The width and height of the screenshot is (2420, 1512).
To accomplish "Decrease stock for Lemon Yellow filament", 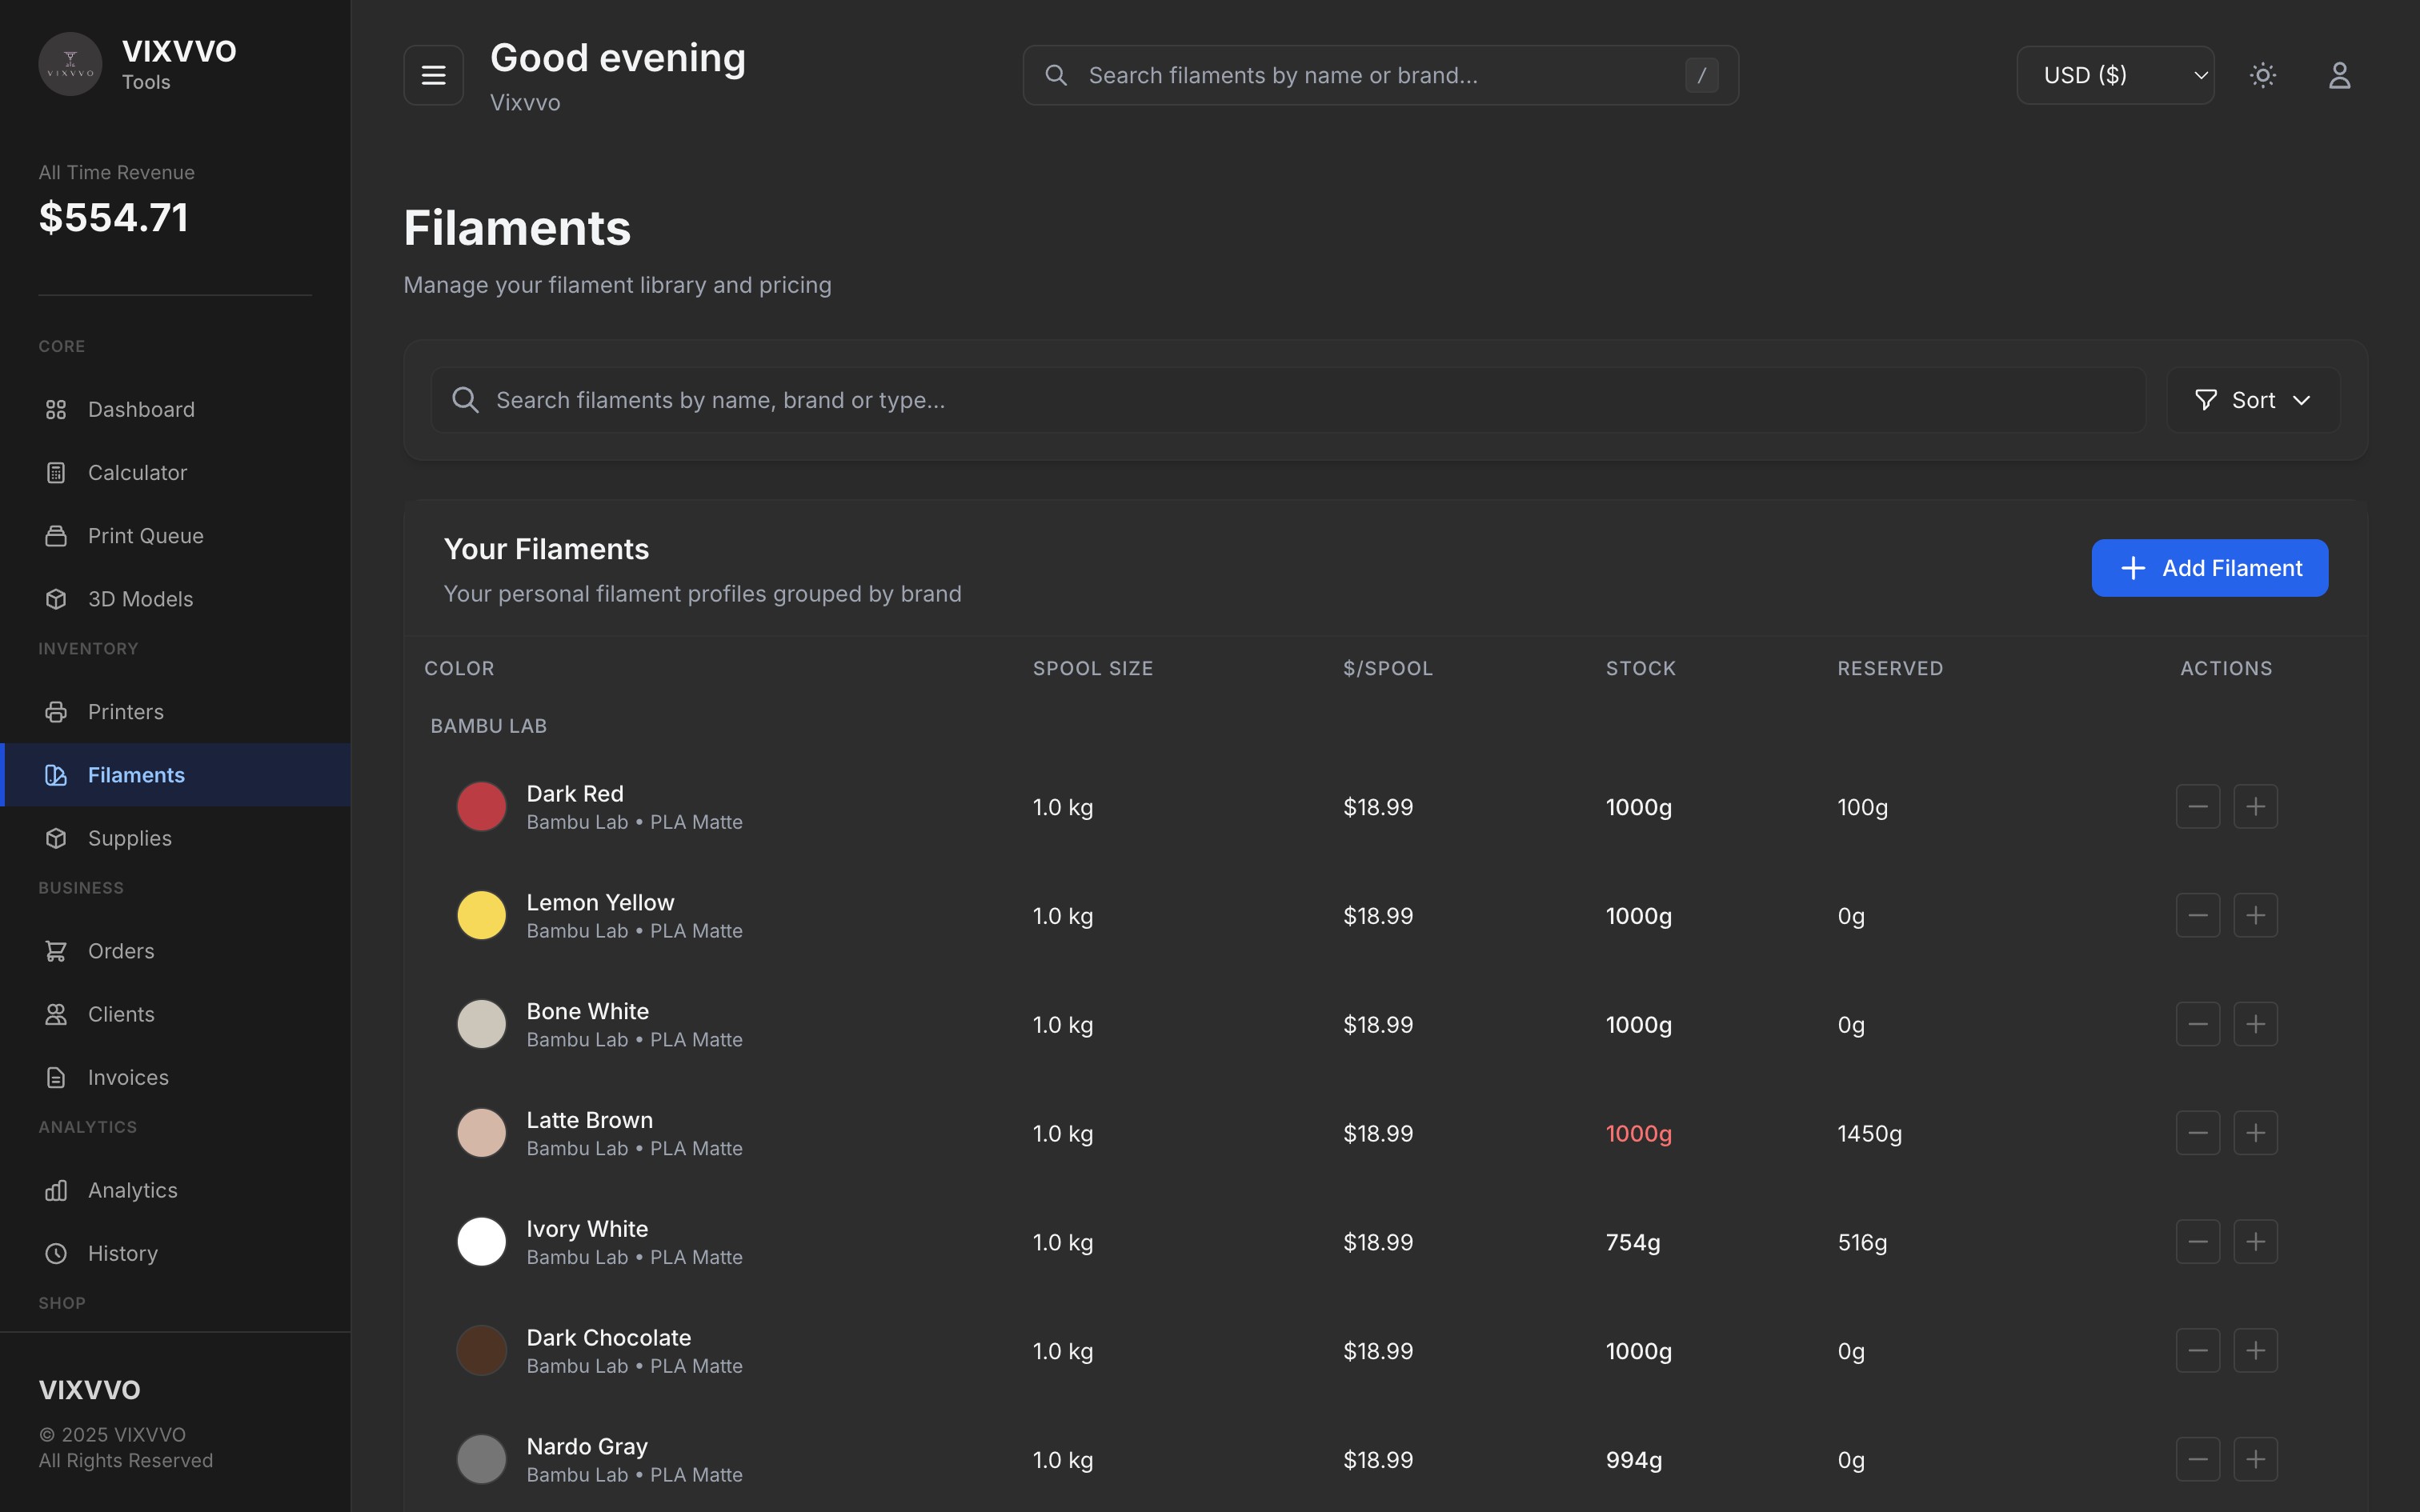I will click(x=2197, y=916).
